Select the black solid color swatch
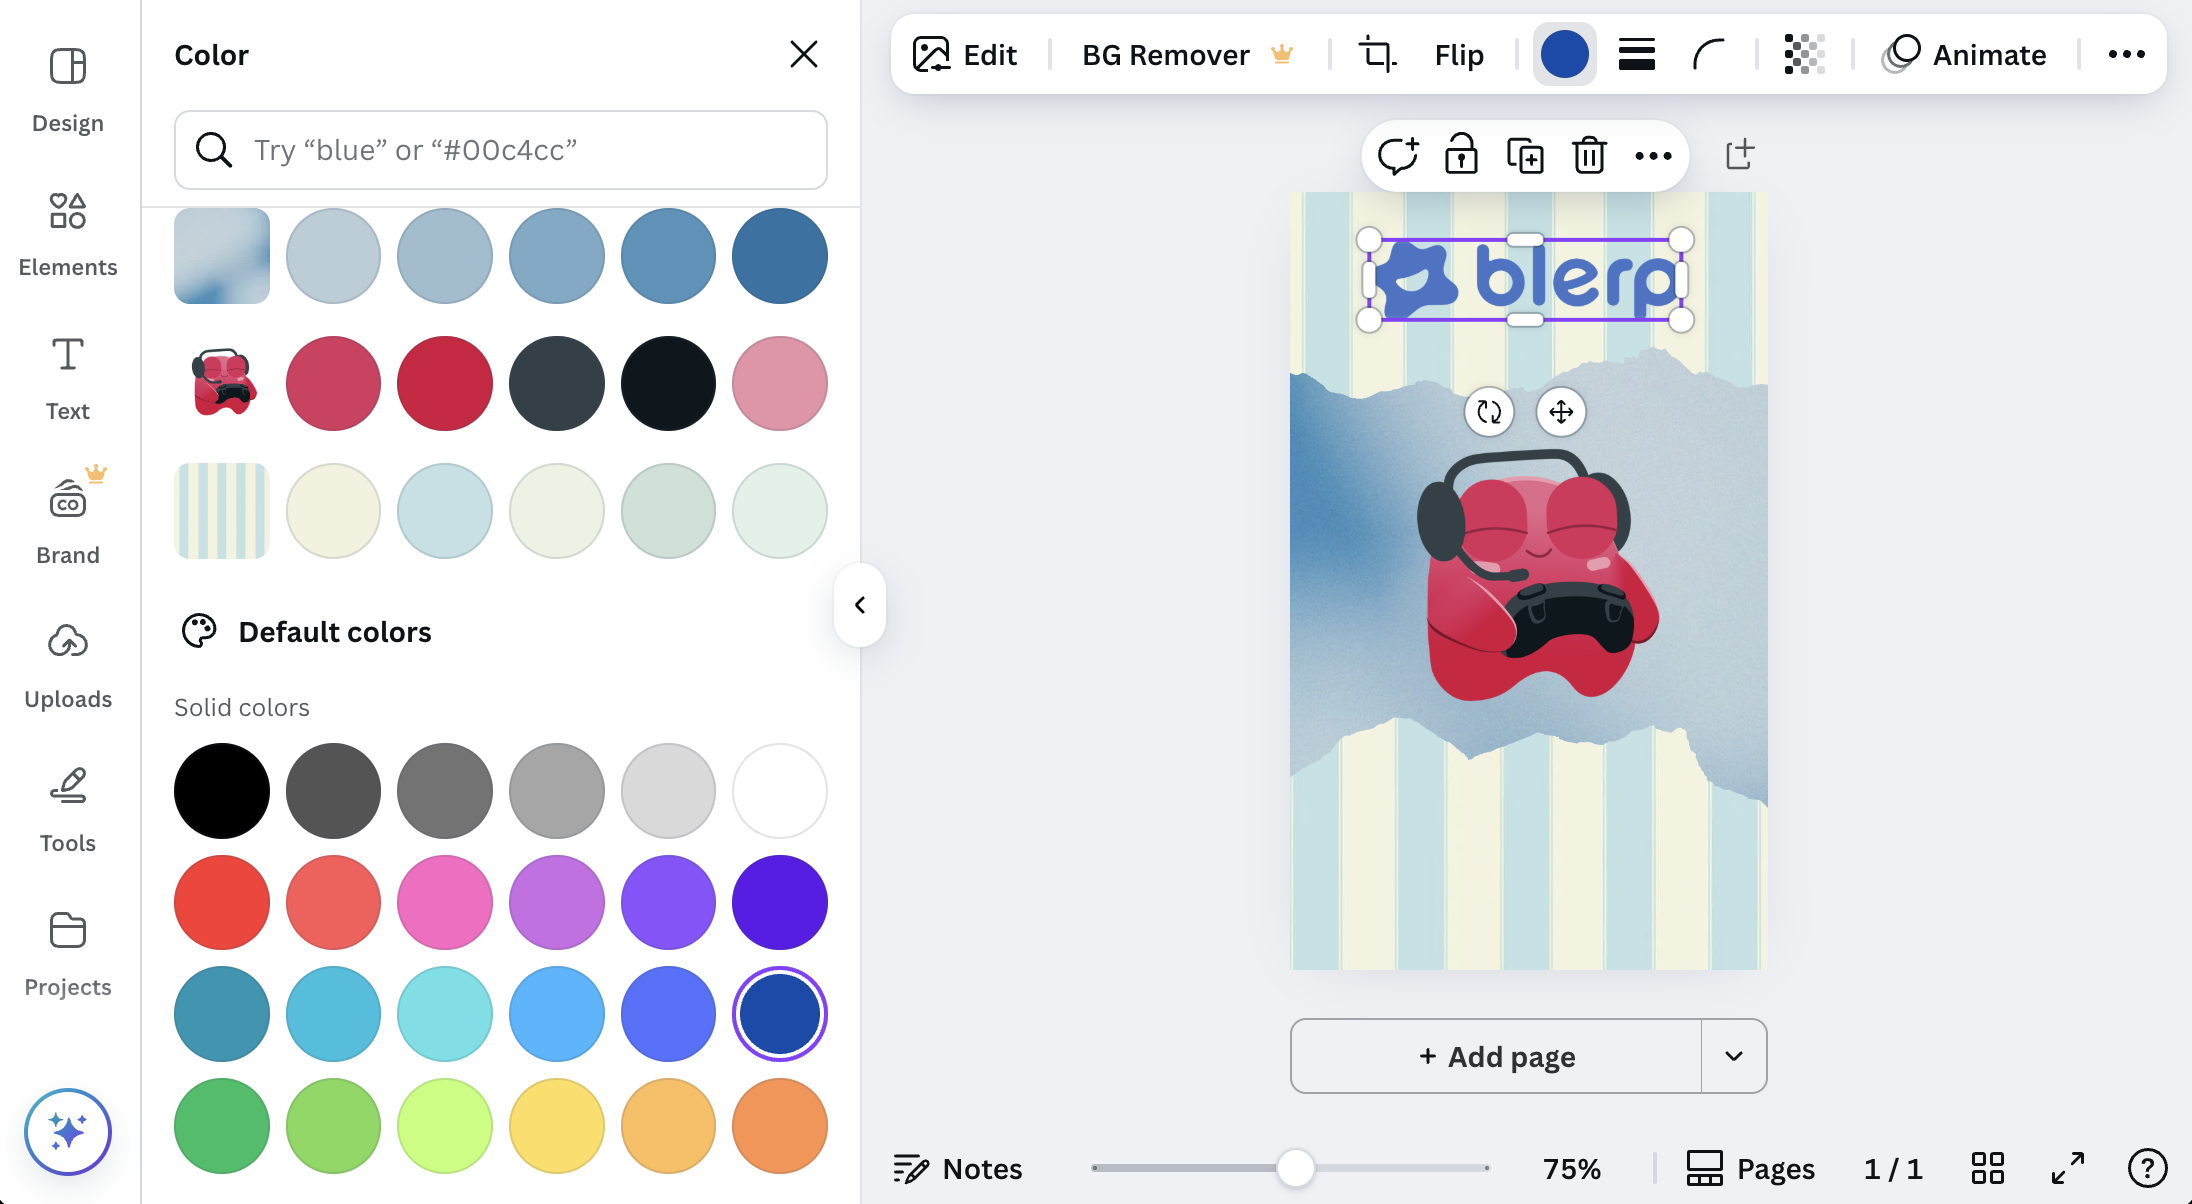 [x=222, y=791]
